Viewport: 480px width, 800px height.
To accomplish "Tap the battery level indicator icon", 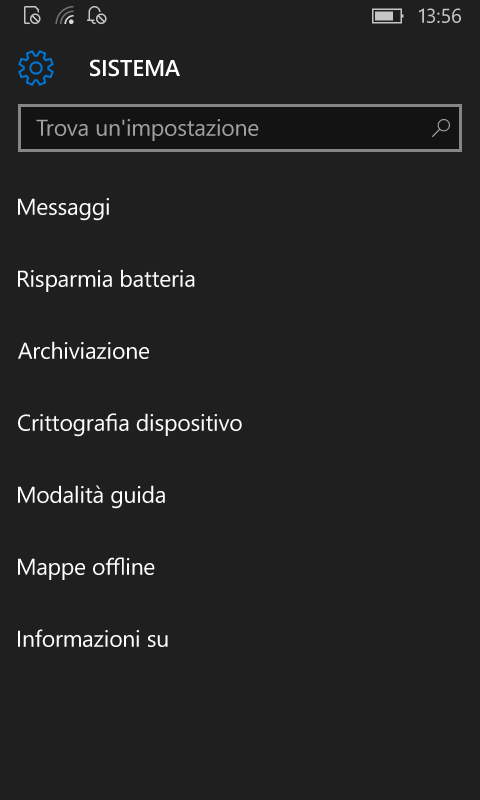I will click(x=388, y=16).
